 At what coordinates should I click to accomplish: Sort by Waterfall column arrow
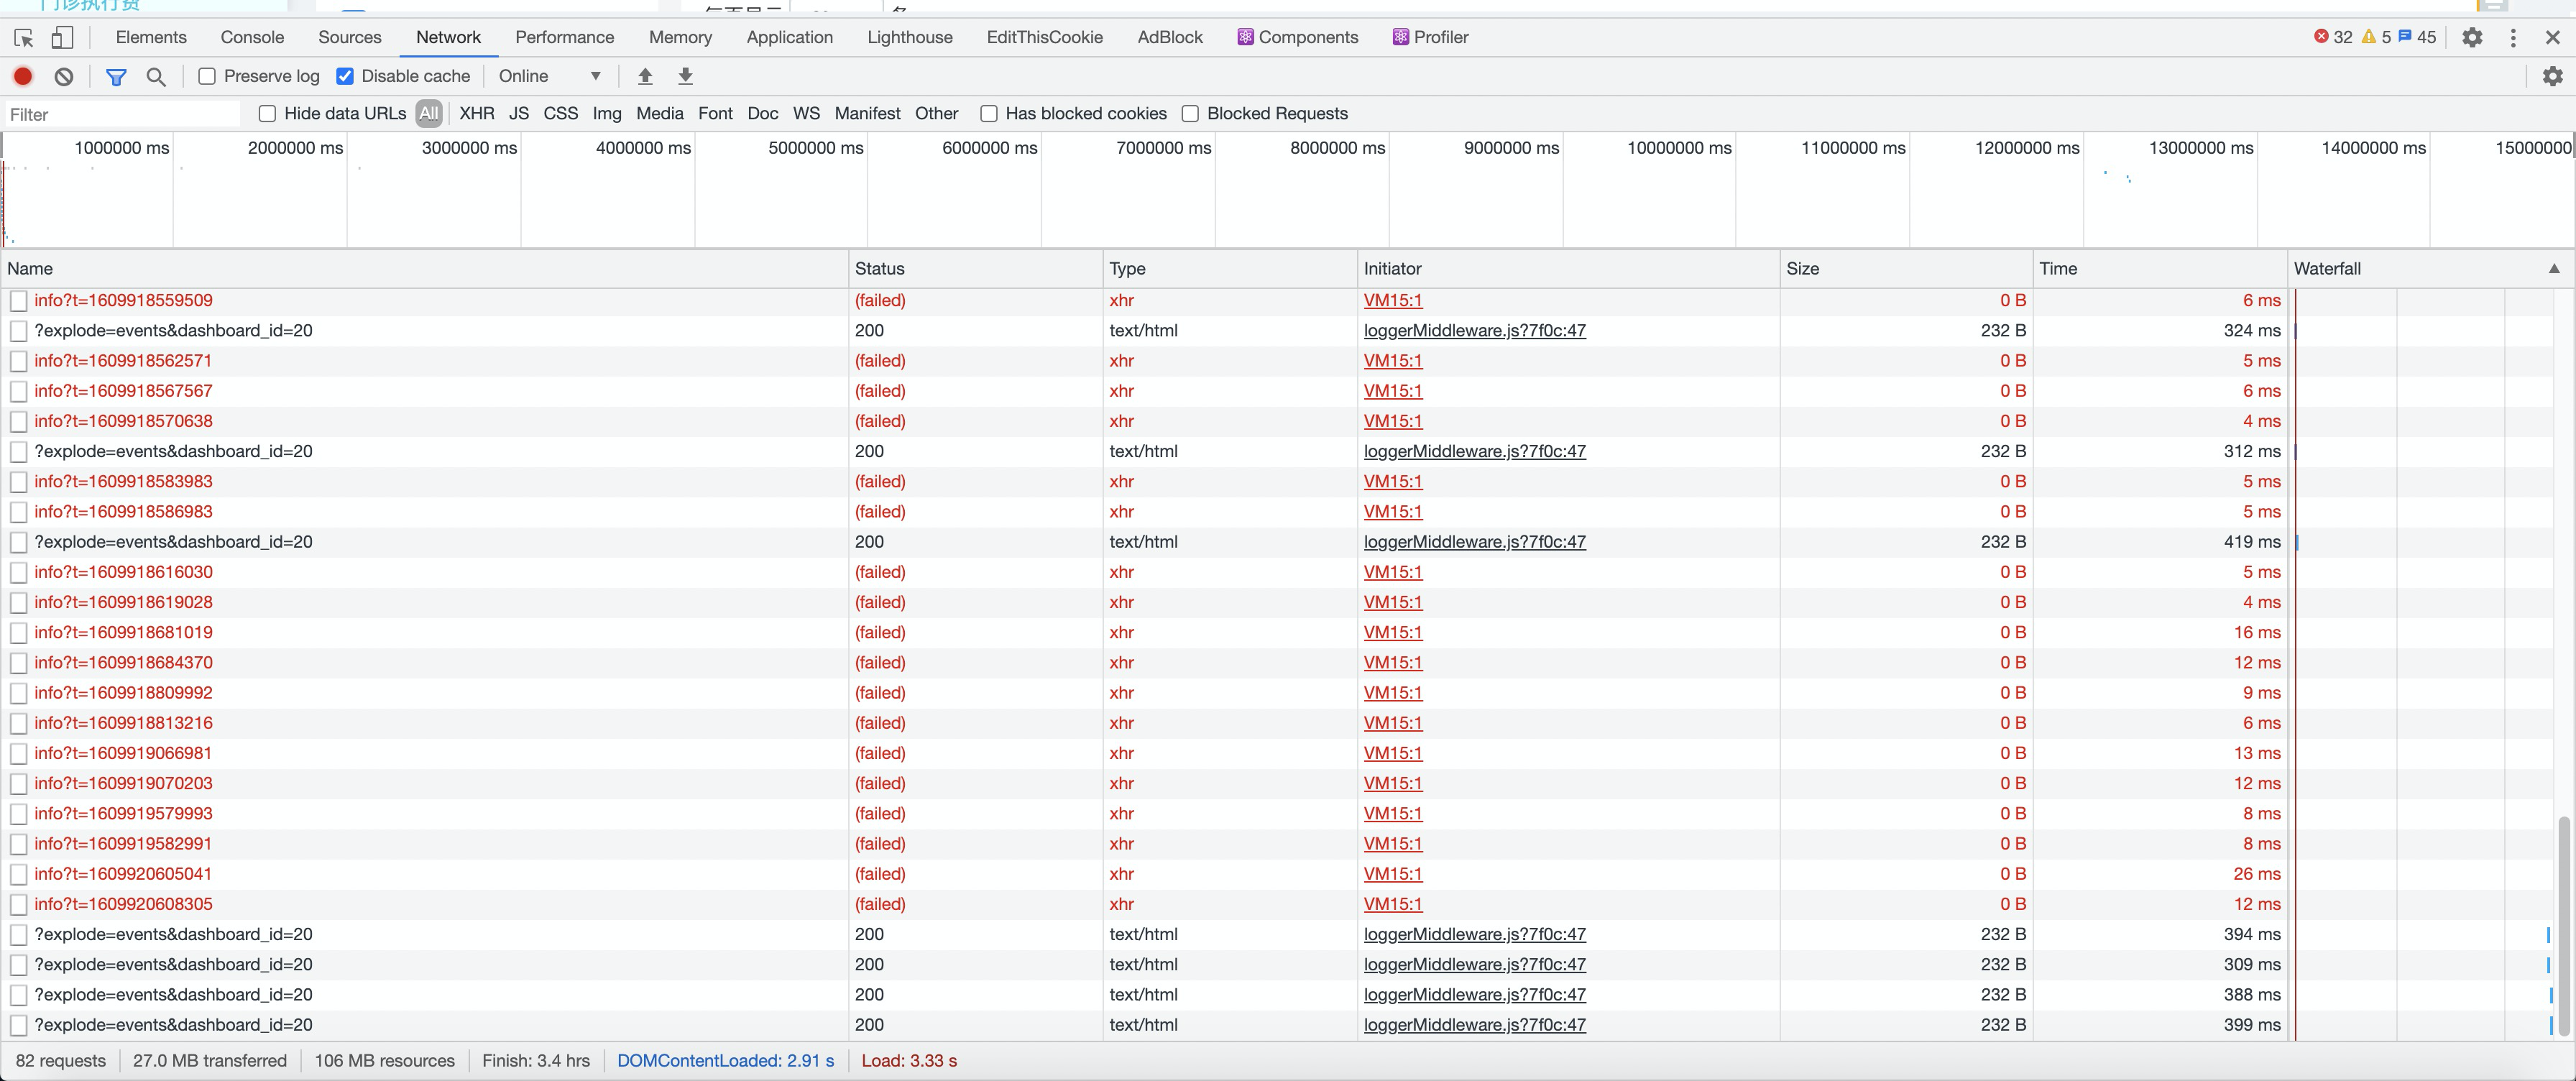click(x=2553, y=268)
